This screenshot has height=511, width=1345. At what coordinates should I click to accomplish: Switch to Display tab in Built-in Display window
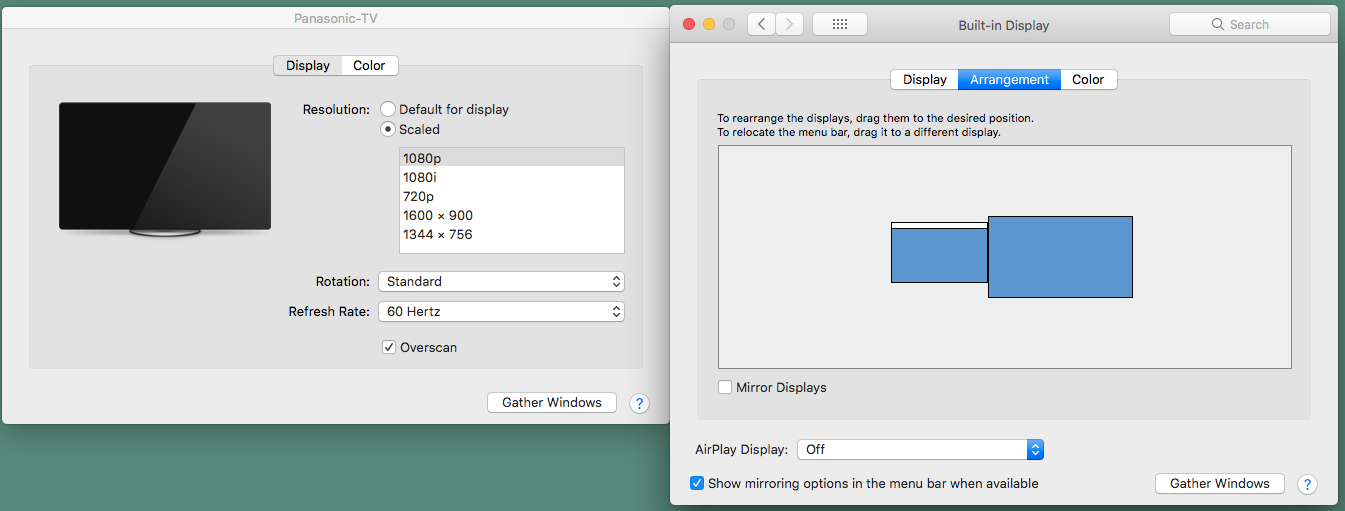pos(925,80)
